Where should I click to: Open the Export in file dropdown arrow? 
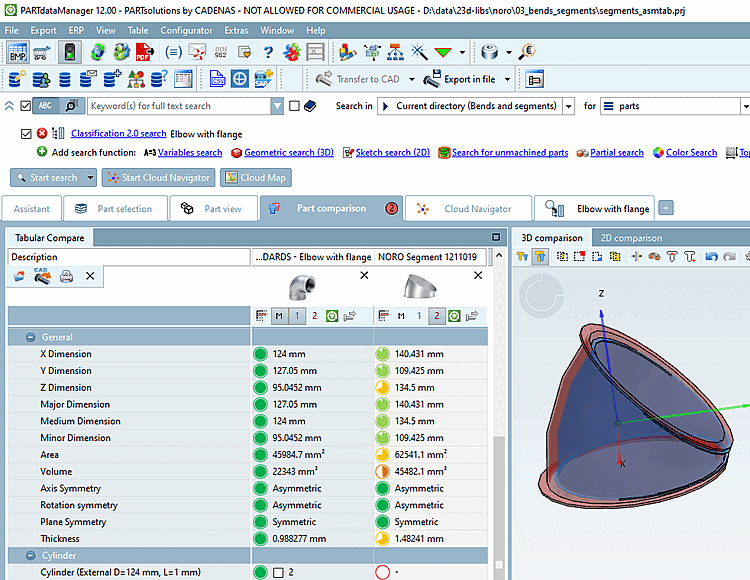pos(507,79)
